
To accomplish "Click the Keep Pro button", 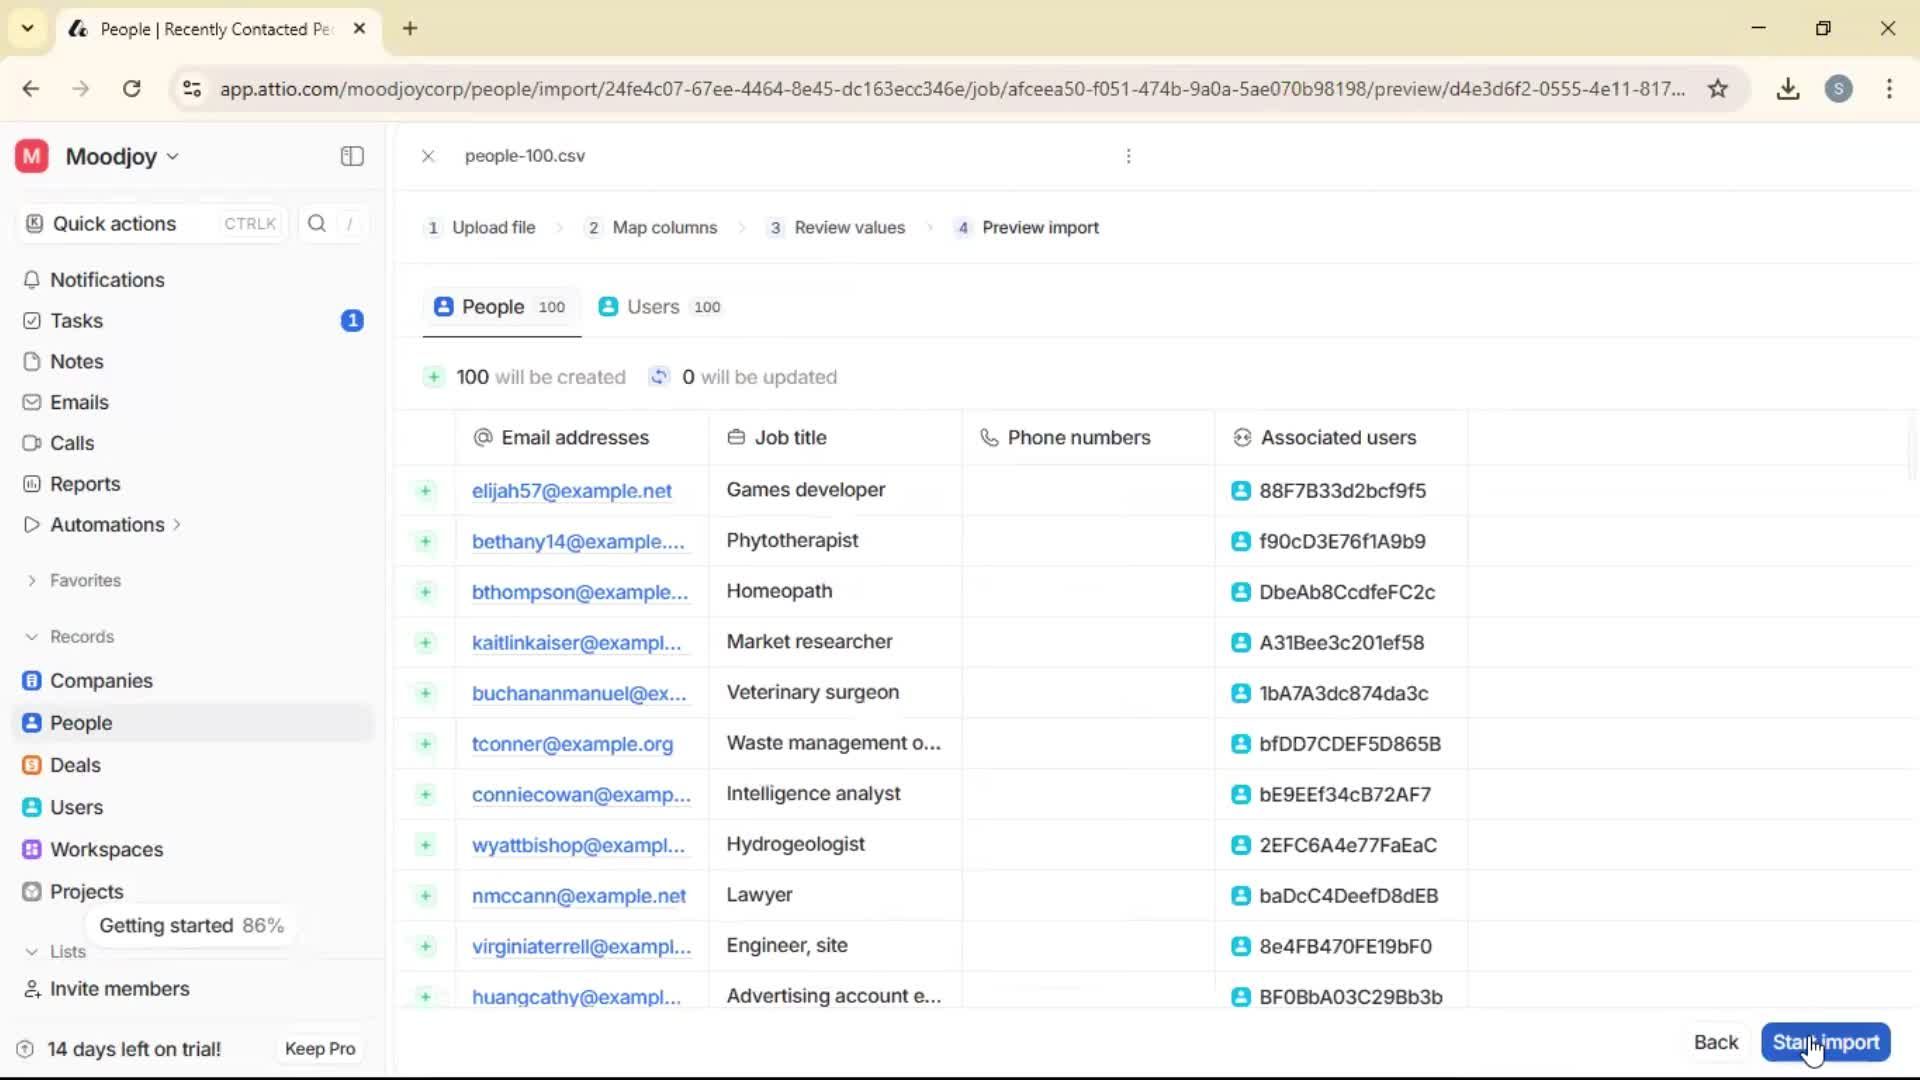I will pos(318,1048).
